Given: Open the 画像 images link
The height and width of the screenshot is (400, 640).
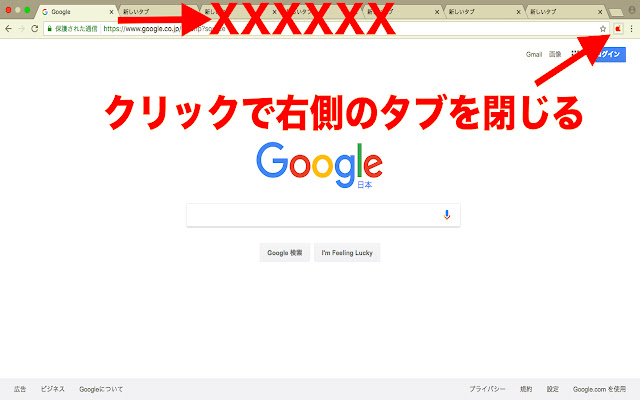Looking at the screenshot, I should (555, 54).
